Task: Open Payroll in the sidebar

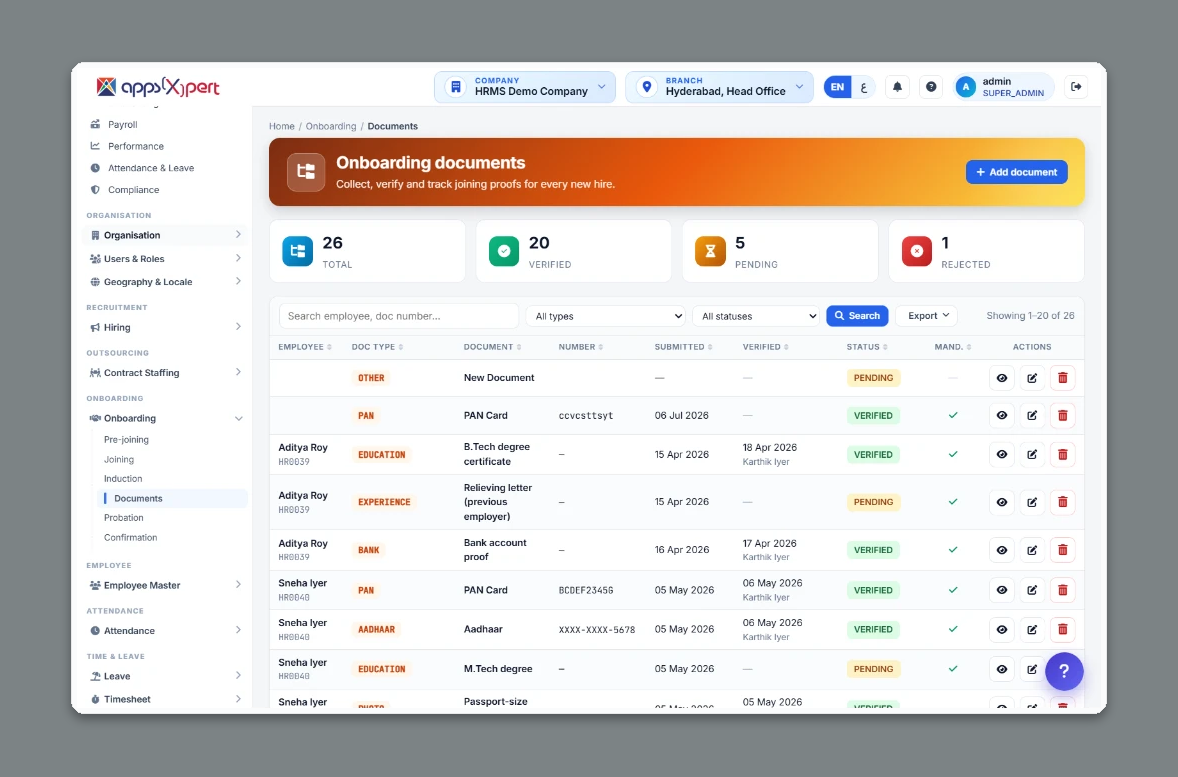Action: pyautogui.click(x=122, y=125)
